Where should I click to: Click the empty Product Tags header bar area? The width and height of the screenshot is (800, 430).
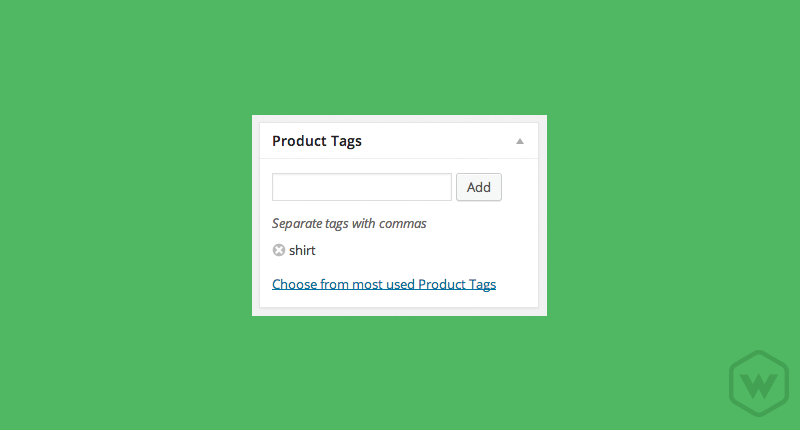tap(438, 141)
